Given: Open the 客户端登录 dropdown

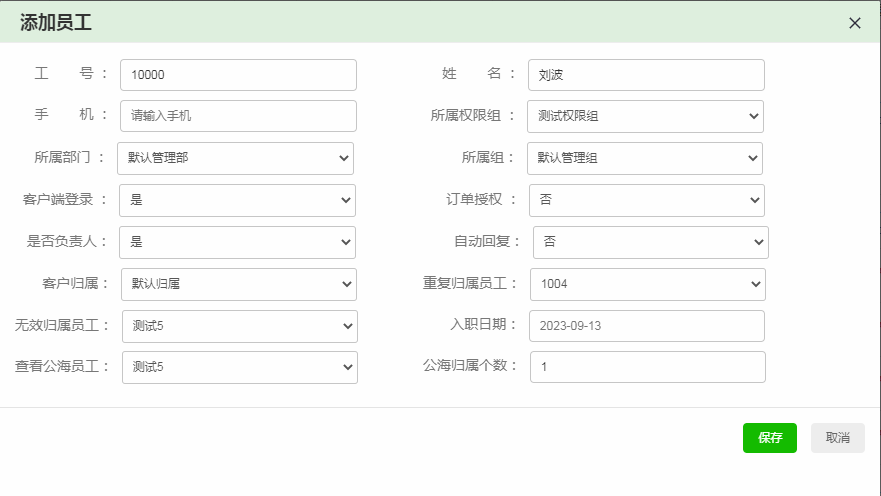Looking at the screenshot, I should click(x=237, y=200).
